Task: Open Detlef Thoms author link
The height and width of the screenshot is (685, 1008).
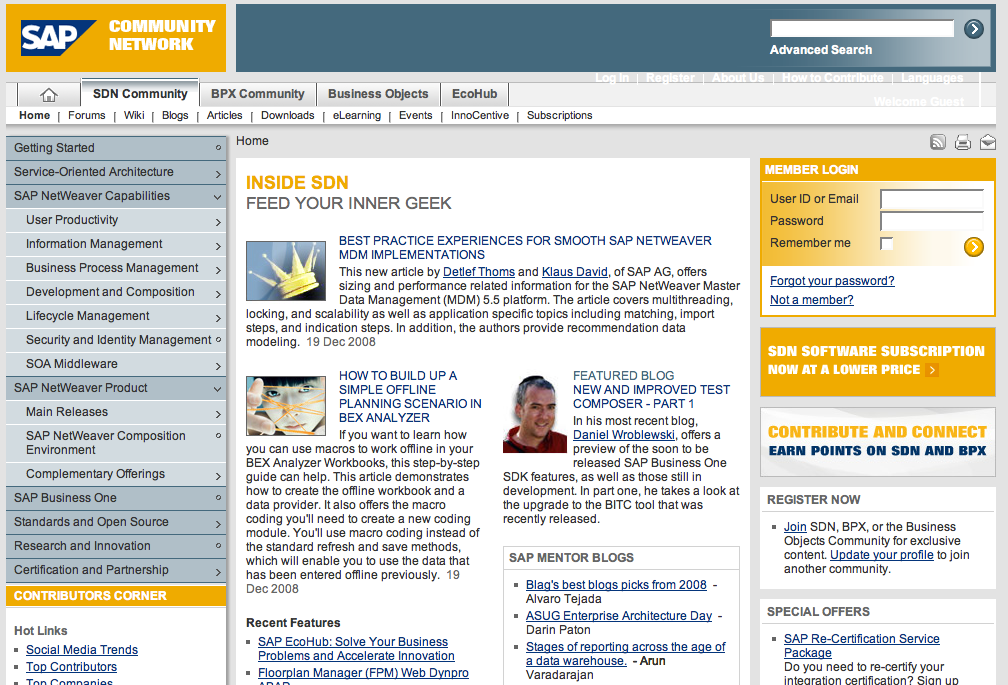Action: (x=479, y=272)
